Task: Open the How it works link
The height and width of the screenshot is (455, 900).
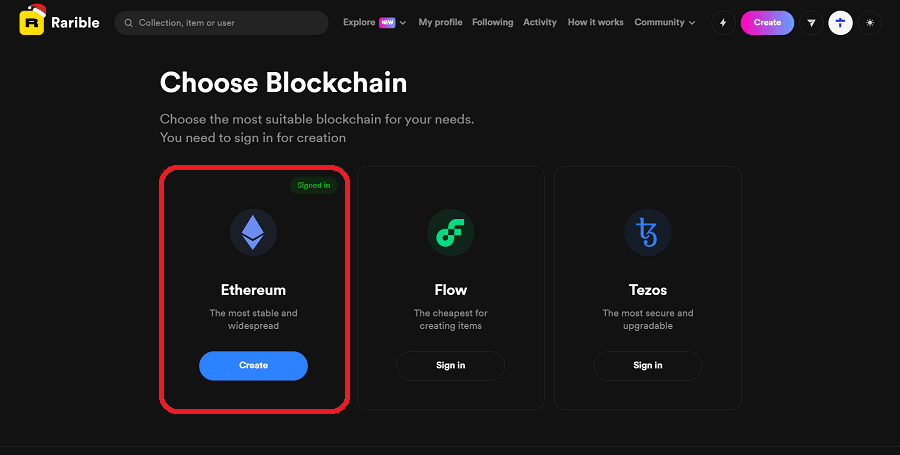Action: 595,22
